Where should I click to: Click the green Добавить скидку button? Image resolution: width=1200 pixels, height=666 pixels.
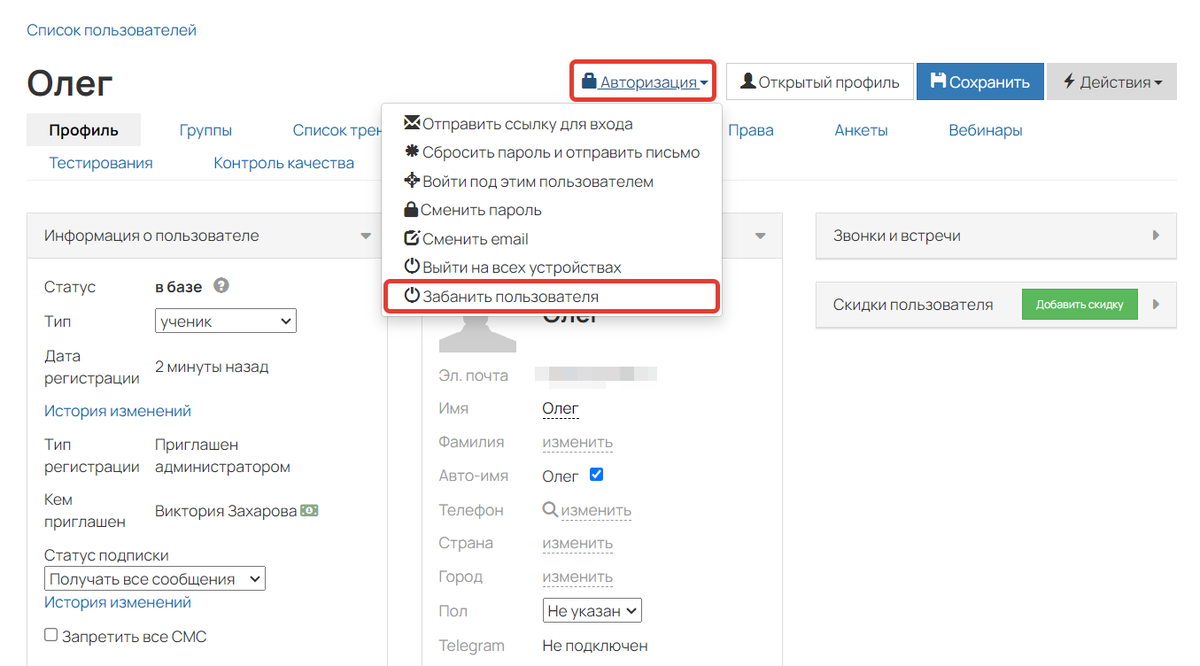1079,305
